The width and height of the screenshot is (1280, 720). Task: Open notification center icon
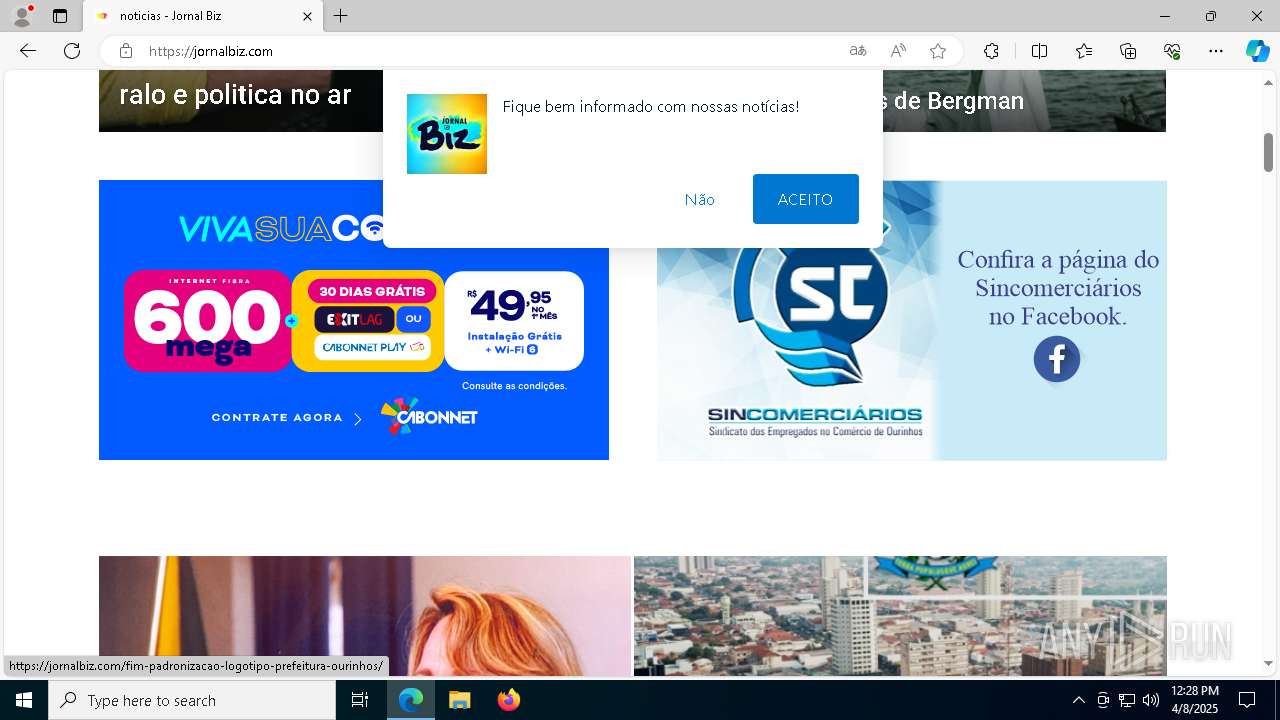[1247, 700]
